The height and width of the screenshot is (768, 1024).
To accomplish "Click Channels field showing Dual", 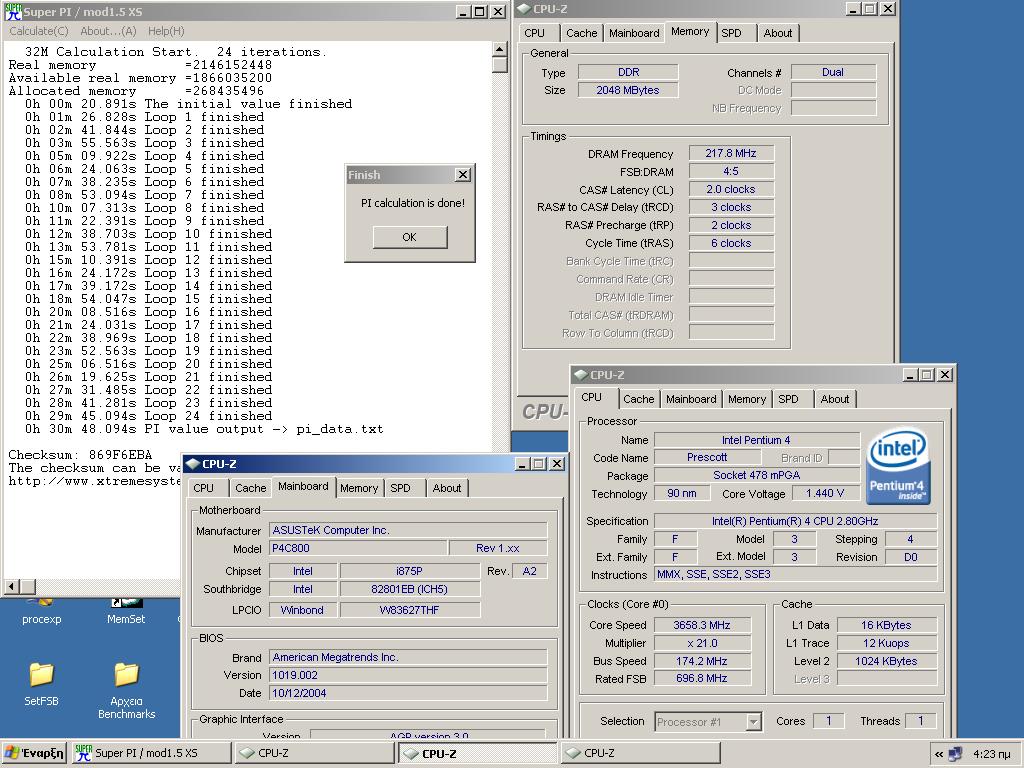I will pyautogui.click(x=833, y=72).
